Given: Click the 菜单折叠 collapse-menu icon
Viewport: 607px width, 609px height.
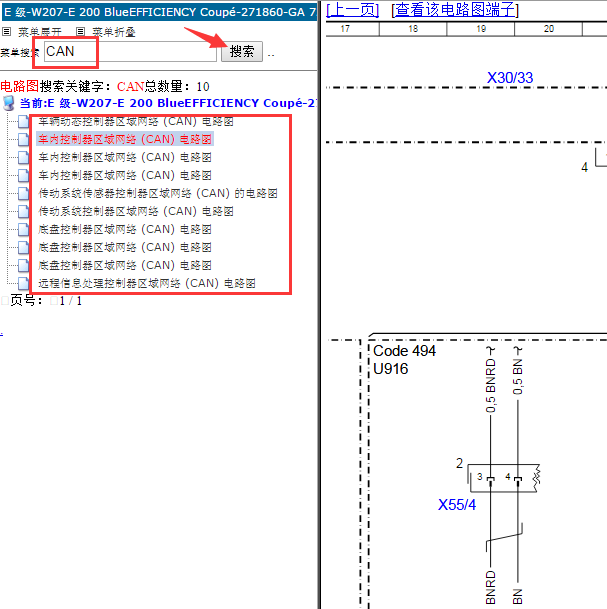Looking at the screenshot, I should point(80,31).
